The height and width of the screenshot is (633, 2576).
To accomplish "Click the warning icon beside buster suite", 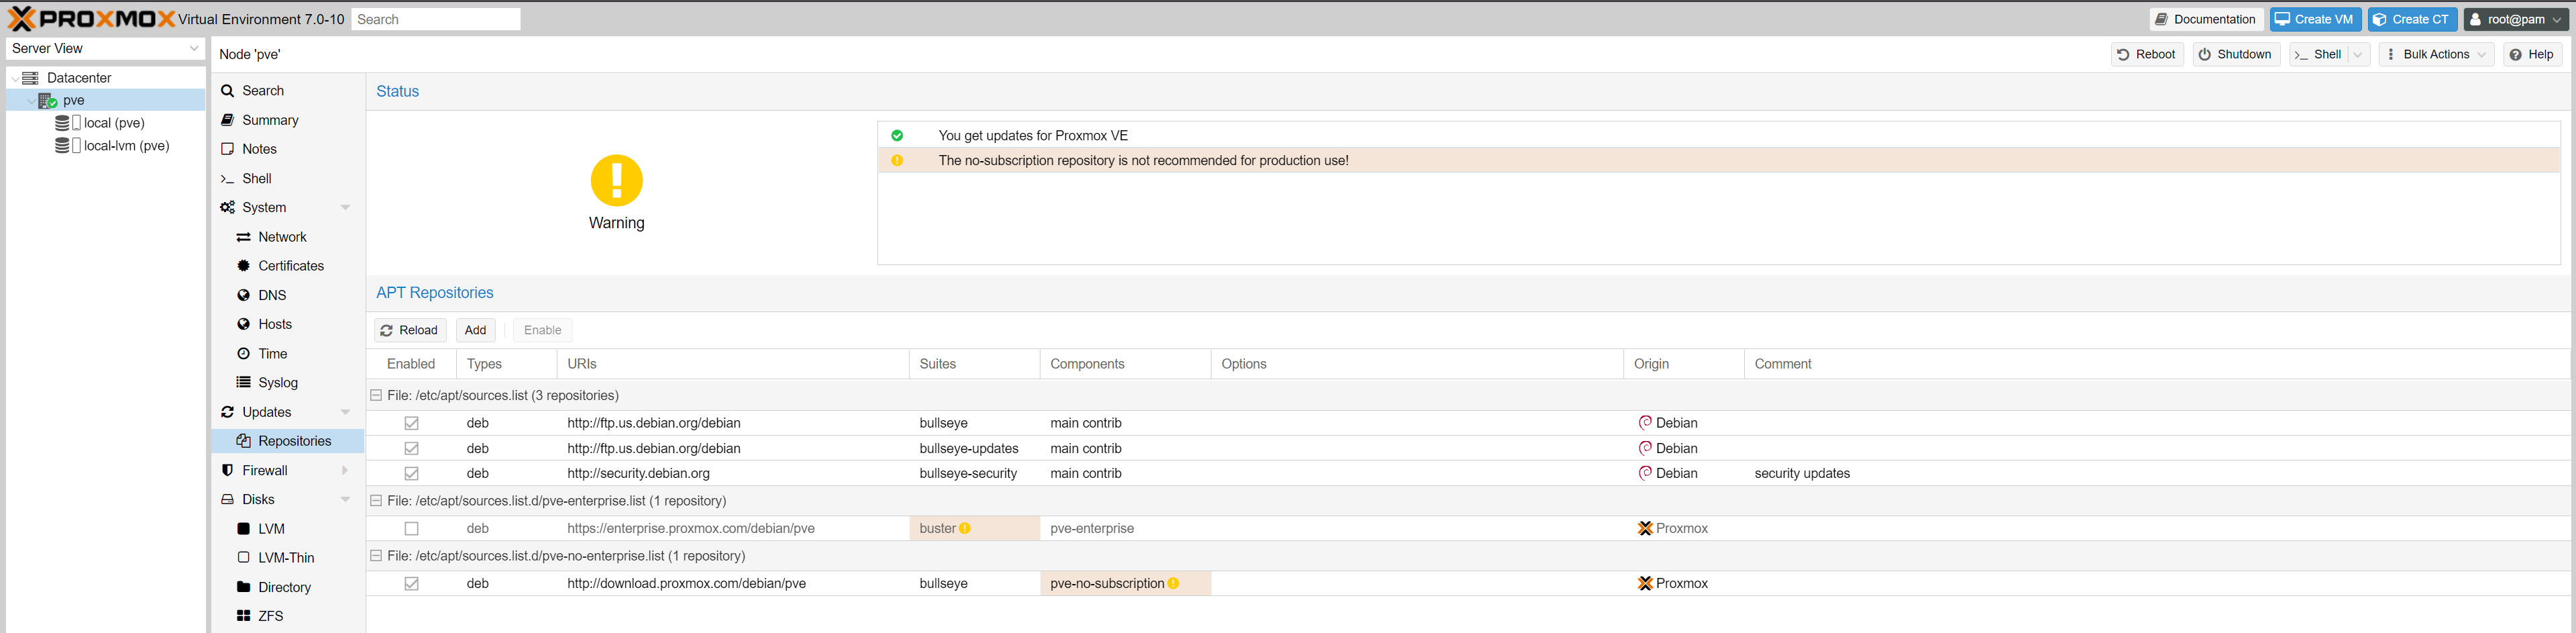I will [x=965, y=529].
